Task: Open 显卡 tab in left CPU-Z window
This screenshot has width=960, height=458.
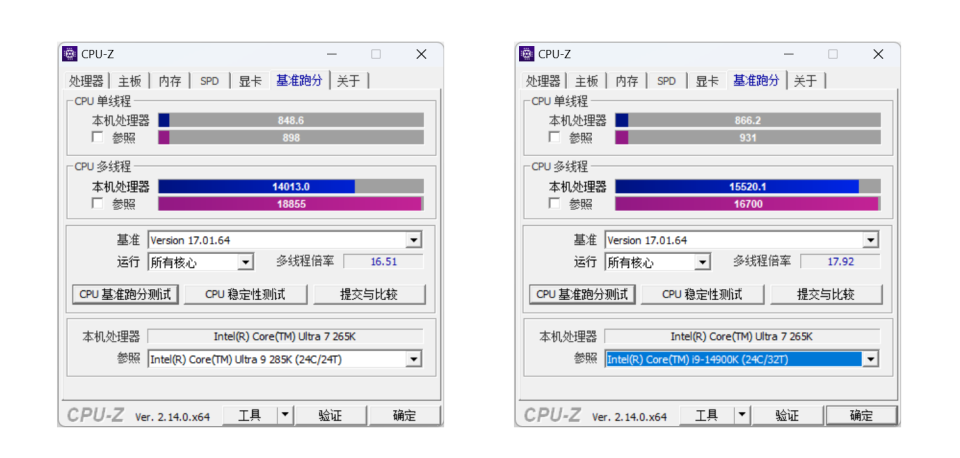Action: click(x=250, y=81)
